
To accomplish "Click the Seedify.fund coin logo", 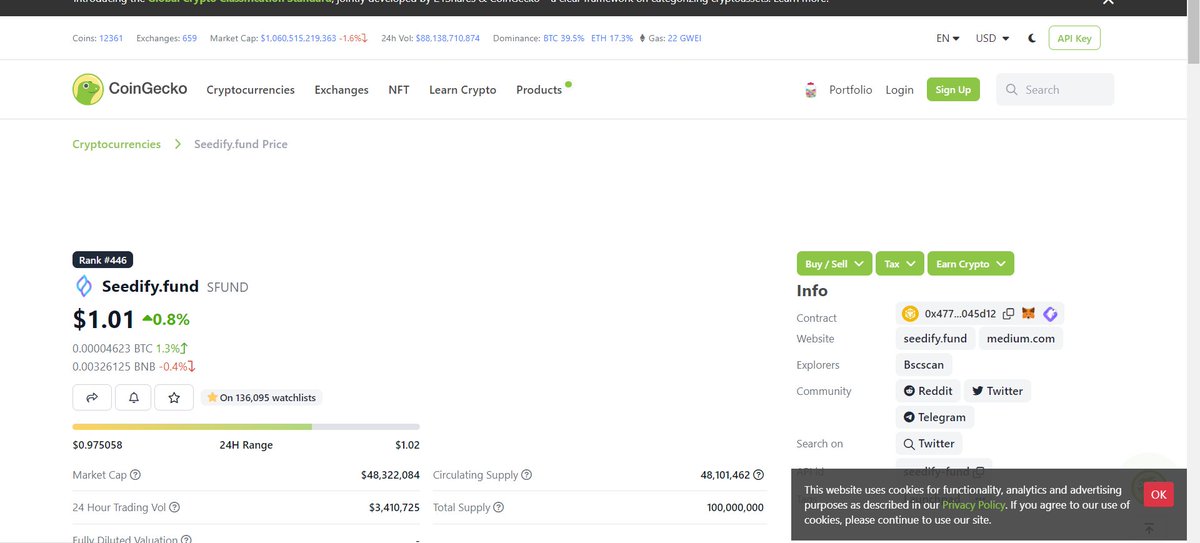I will tap(84, 287).
